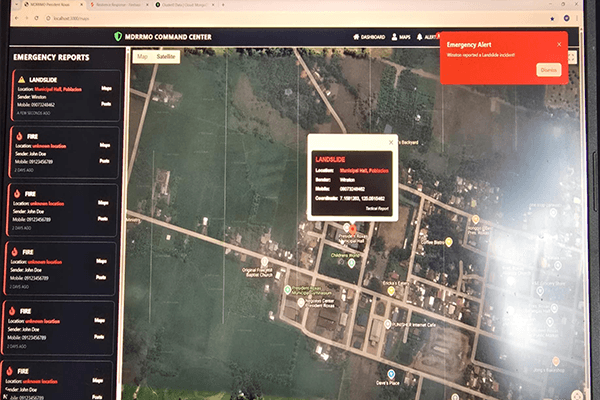
Task: Click the landslide warning triangle icon
Action: coord(19,79)
